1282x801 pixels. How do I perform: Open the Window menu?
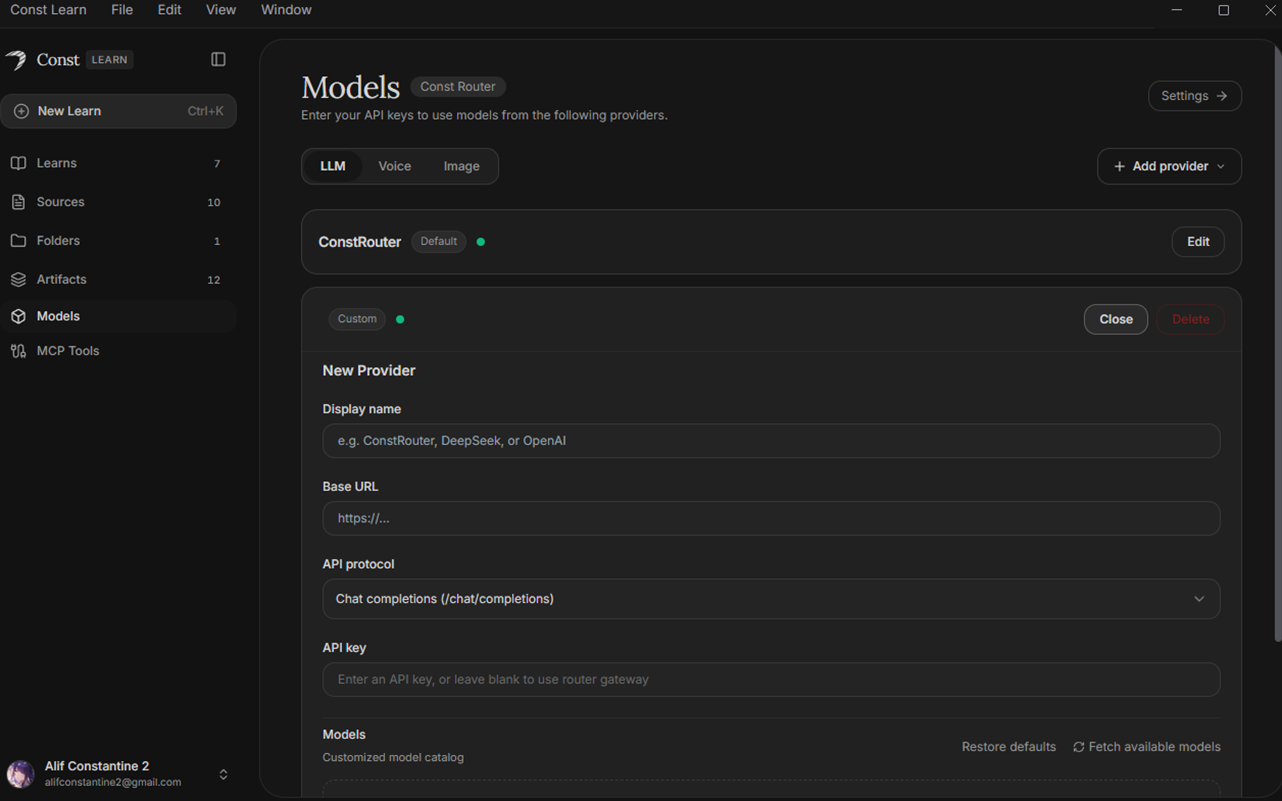pyautogui.click(x=286, y=10)
